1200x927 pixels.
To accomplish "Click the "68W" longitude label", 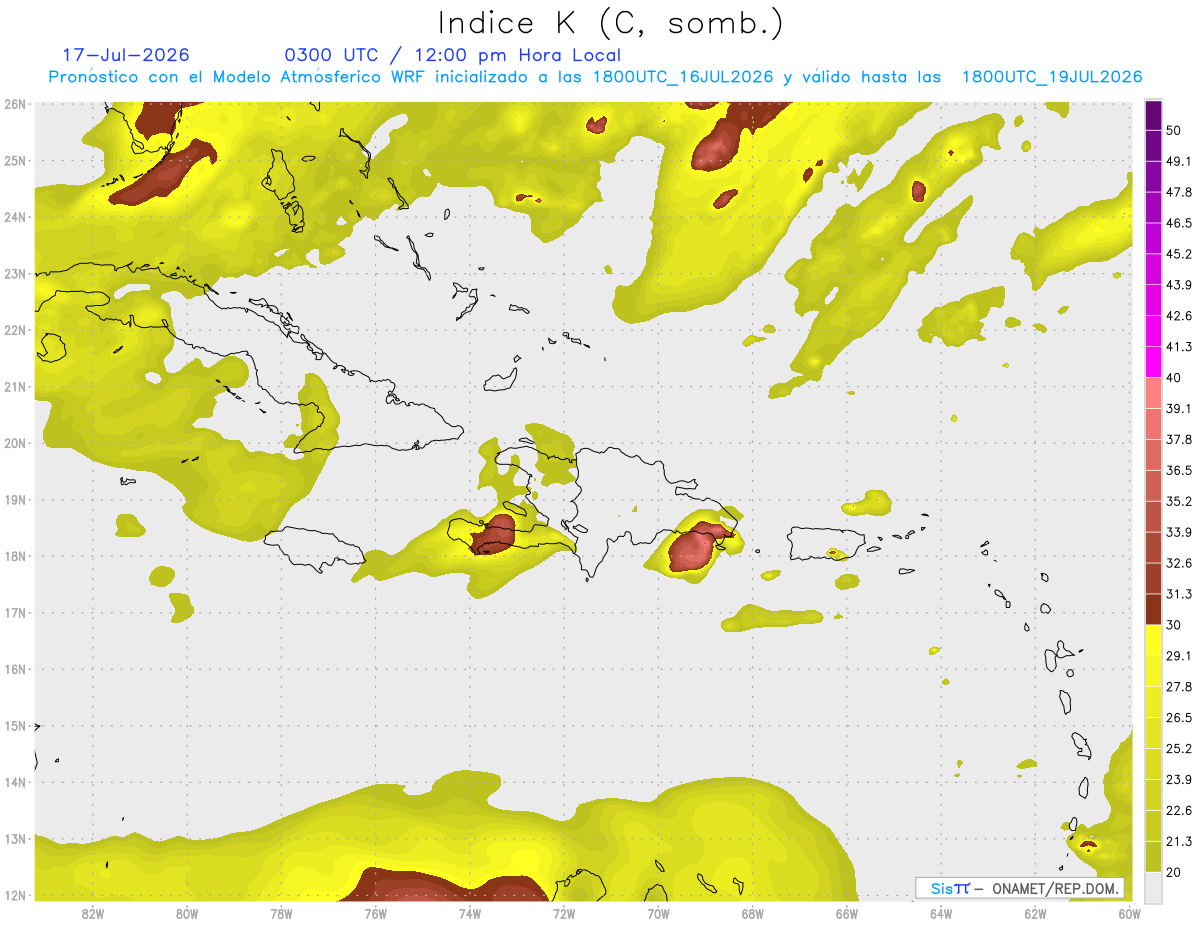I will tap(753, 913).
